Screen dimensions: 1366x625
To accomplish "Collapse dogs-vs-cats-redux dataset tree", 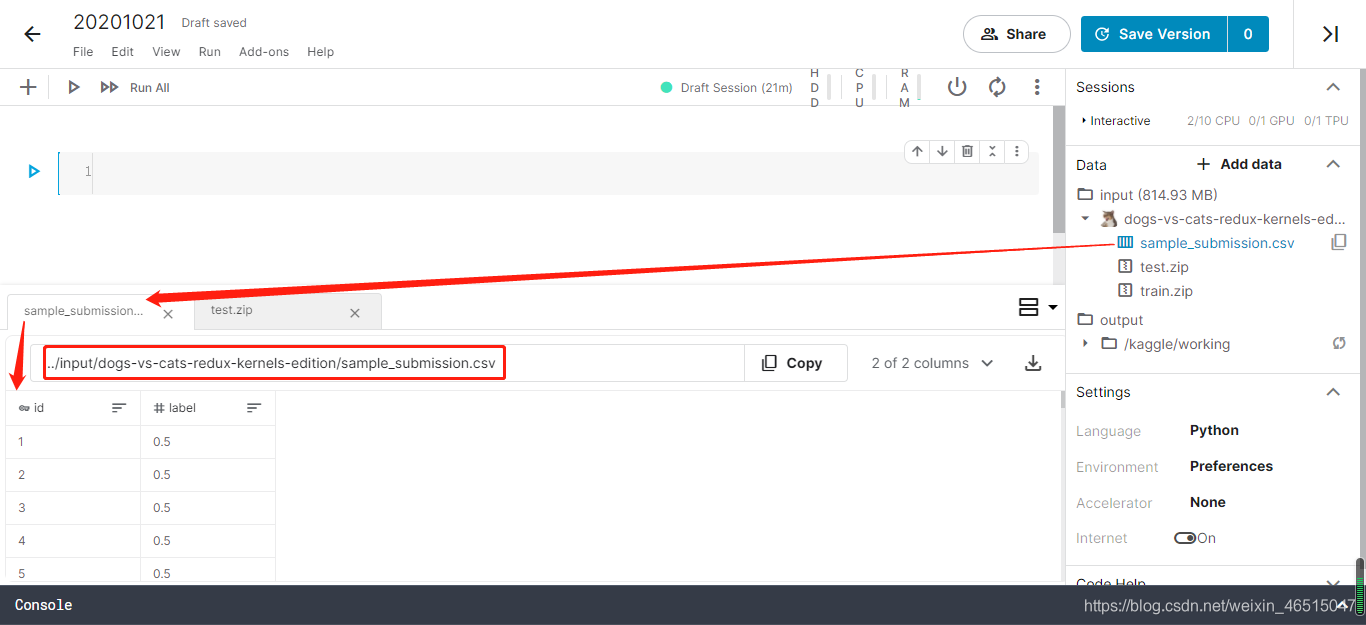I will [x=1085, y=218].
